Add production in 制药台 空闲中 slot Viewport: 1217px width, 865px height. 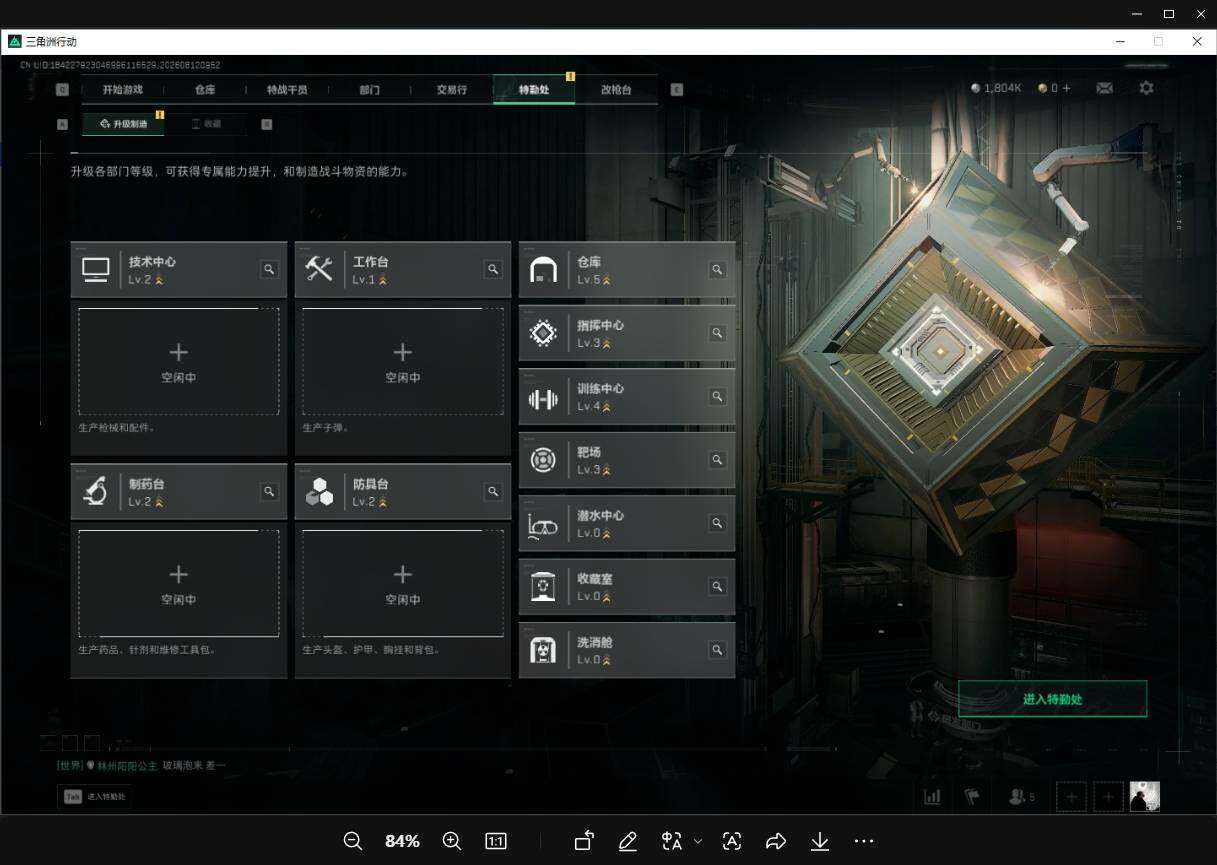(x=179, y=583)
